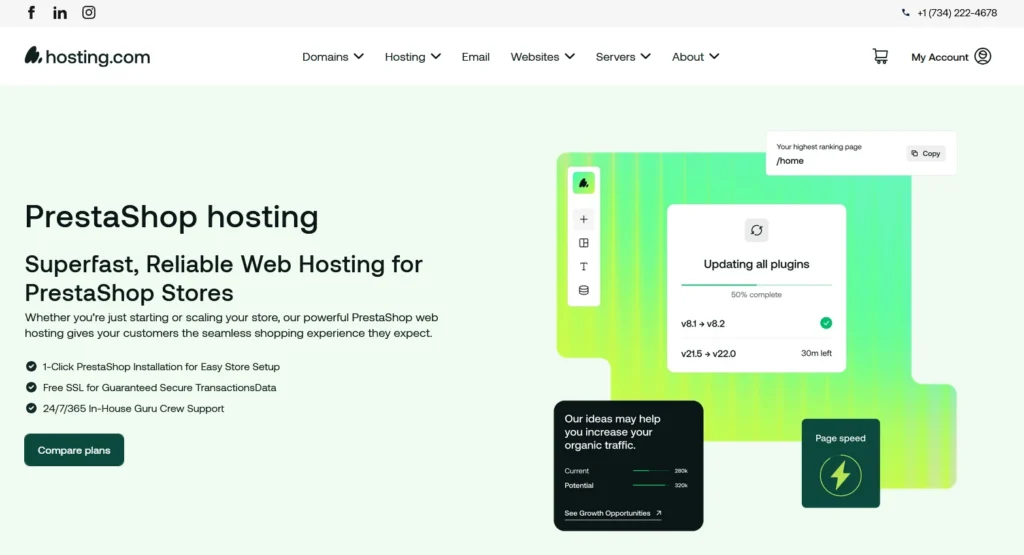Click the green checkmark next to v8.1 → v8.2

tap(826, 323)
